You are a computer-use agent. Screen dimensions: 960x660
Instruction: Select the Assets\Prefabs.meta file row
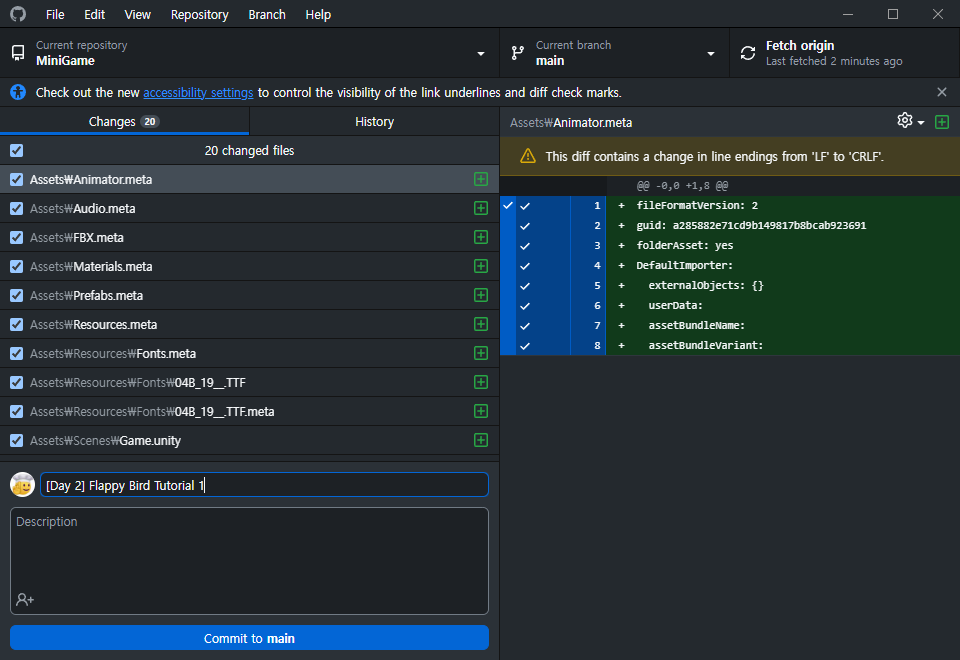249,295
